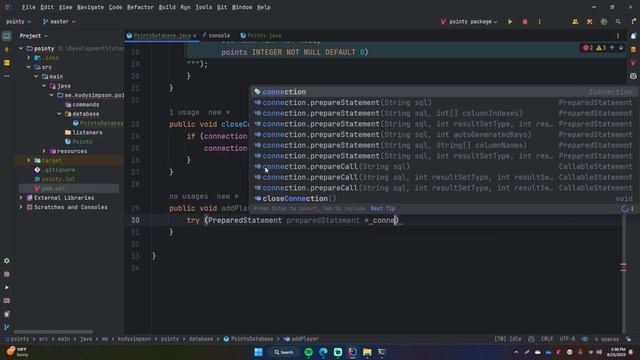Open the yellow build tools icon in the toolbar
This screenshot has height=360, width=640.
coord(589,22)
